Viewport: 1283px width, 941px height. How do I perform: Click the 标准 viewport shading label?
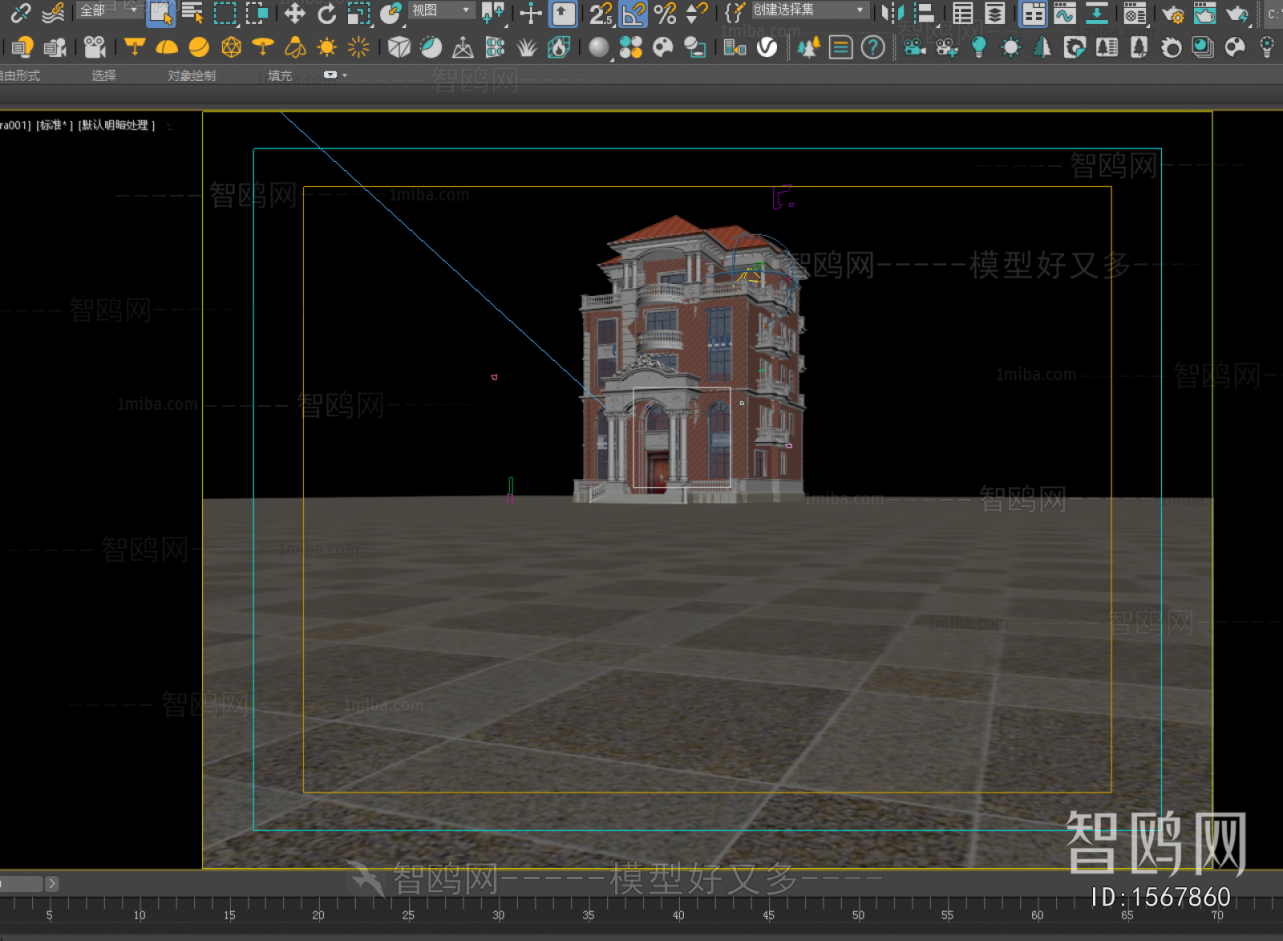click(55, 125)
